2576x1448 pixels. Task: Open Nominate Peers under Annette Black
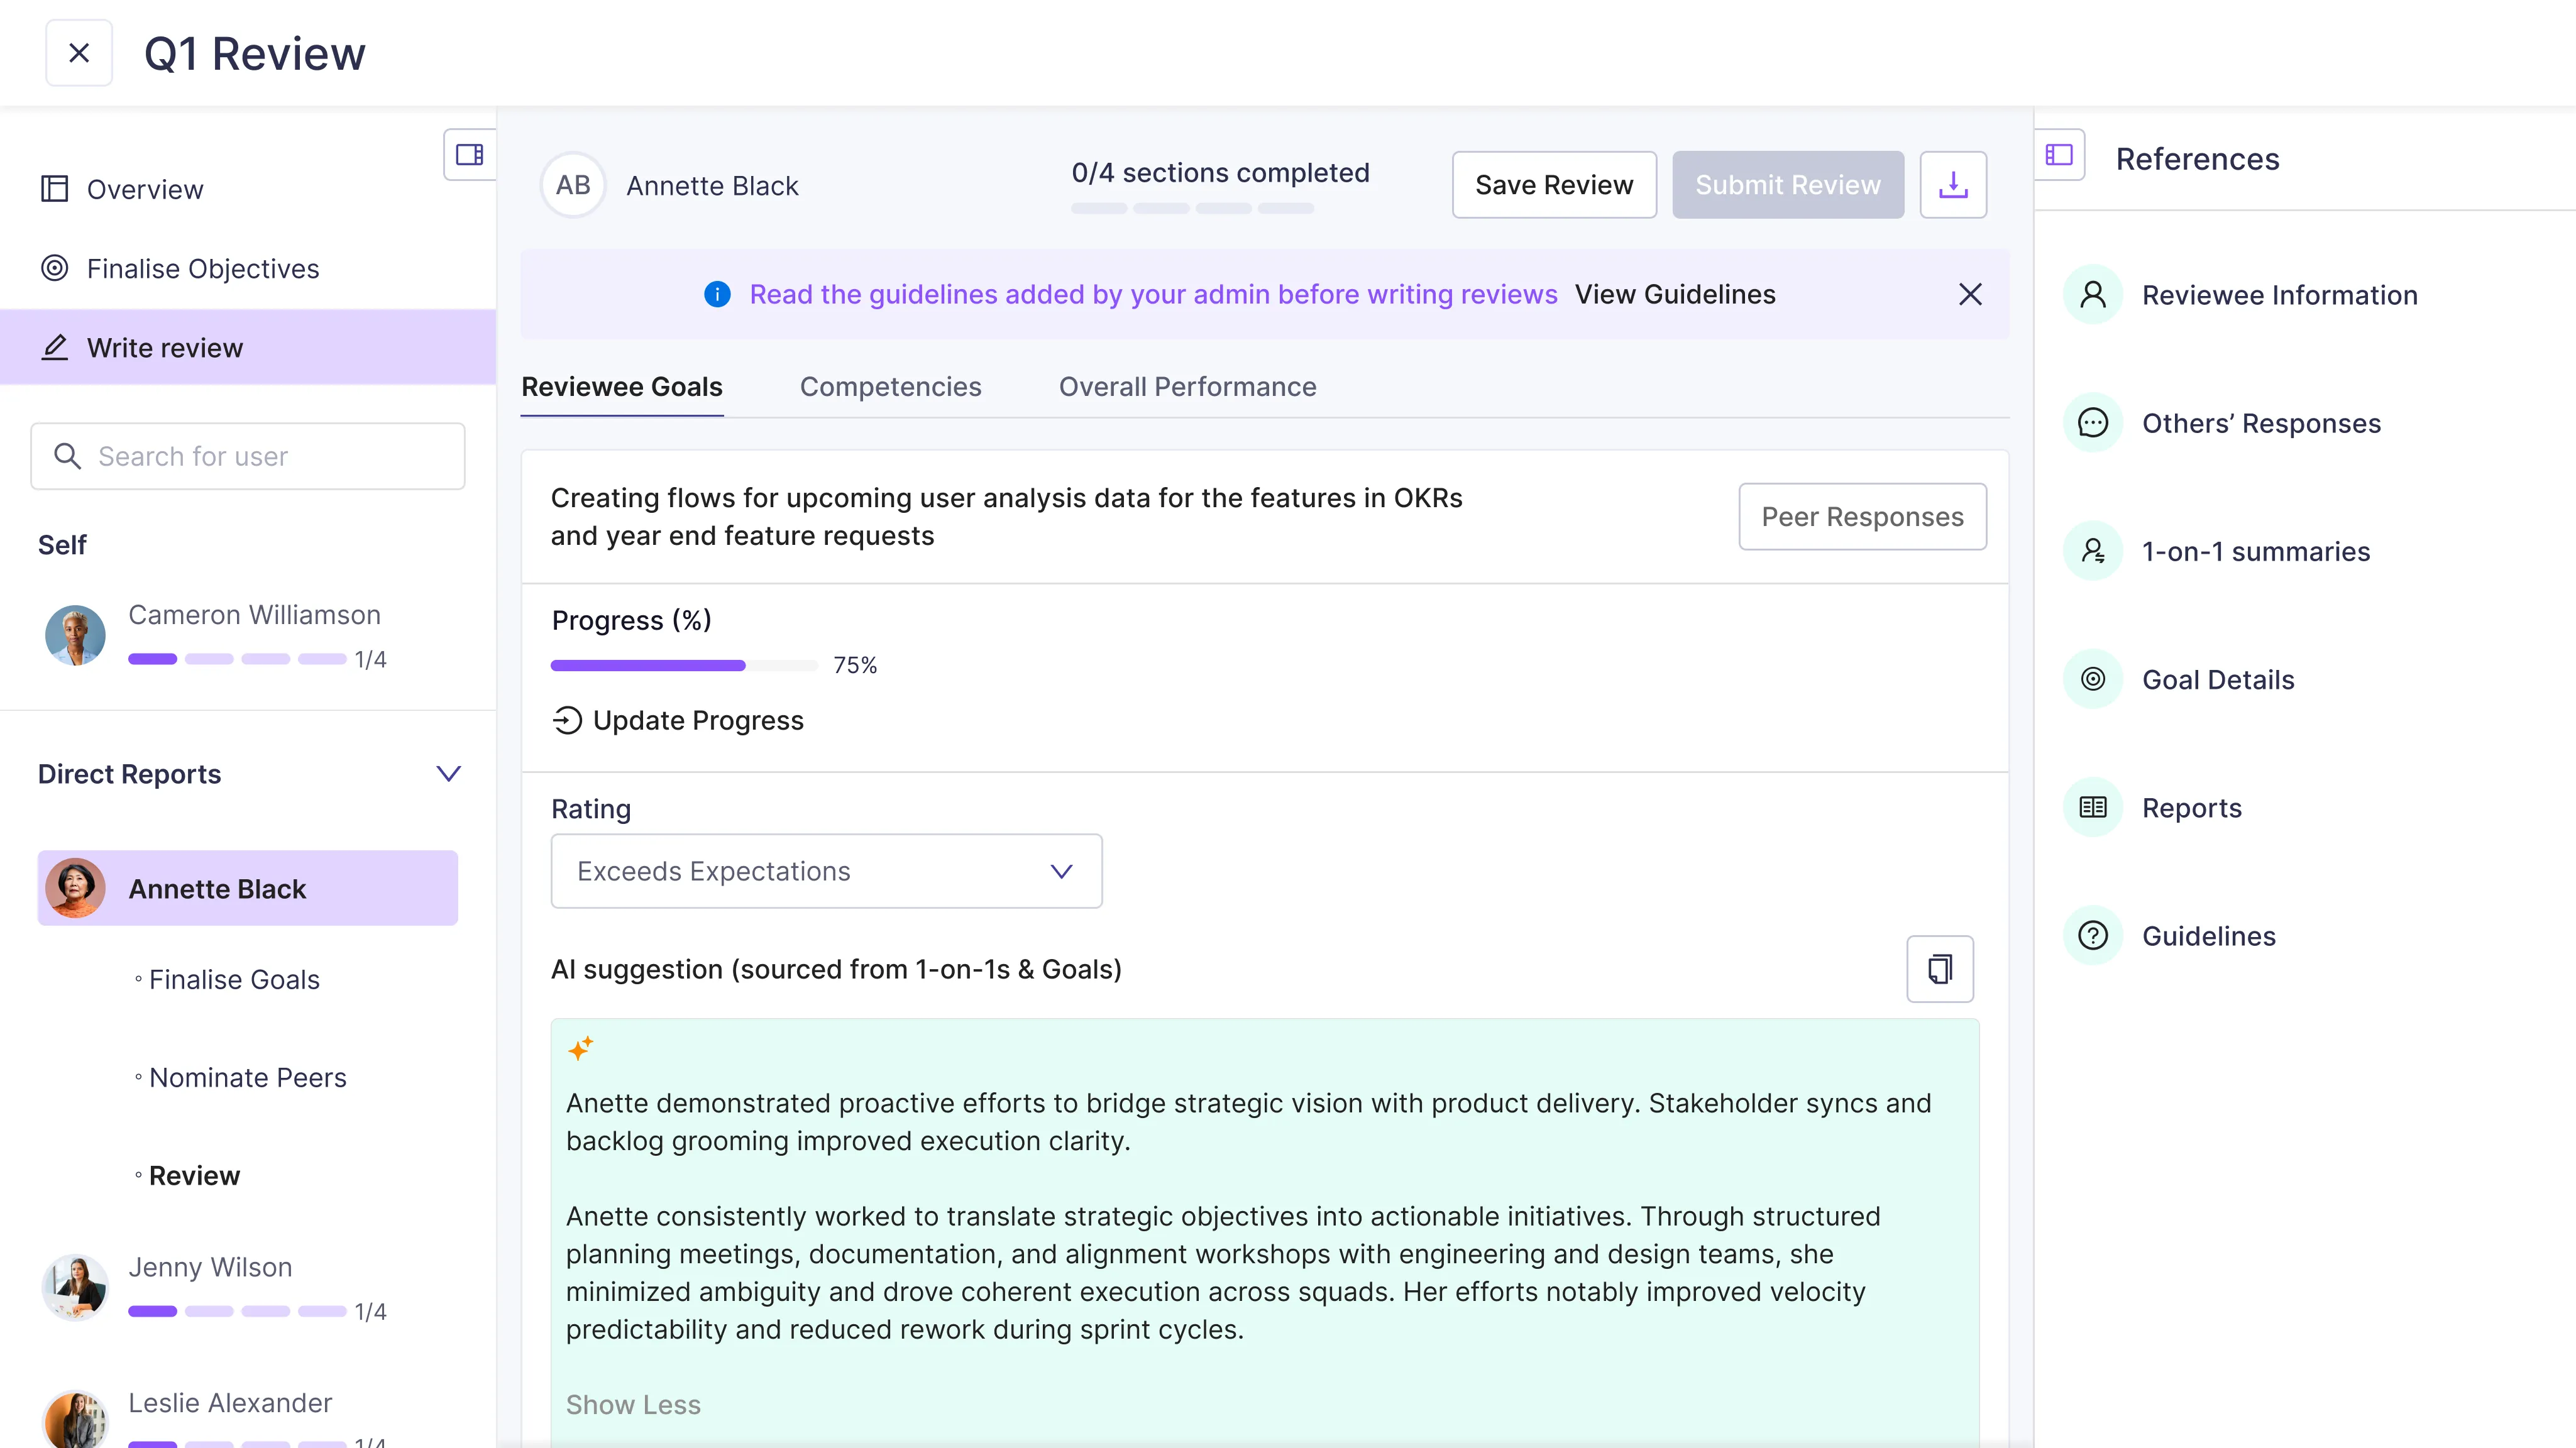coord(247,1078)
